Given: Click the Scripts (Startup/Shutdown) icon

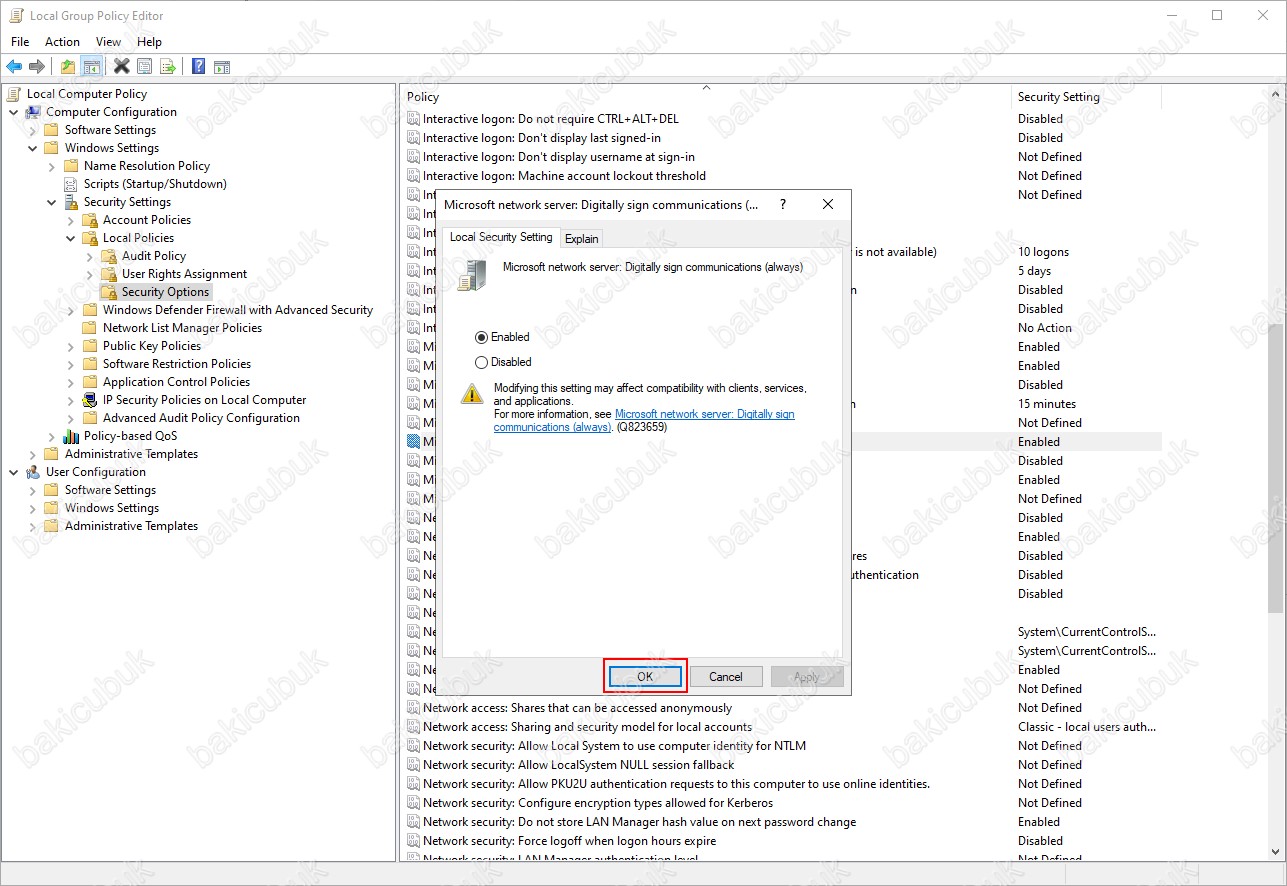Looking at the screenshot, I should coord(71,184).
